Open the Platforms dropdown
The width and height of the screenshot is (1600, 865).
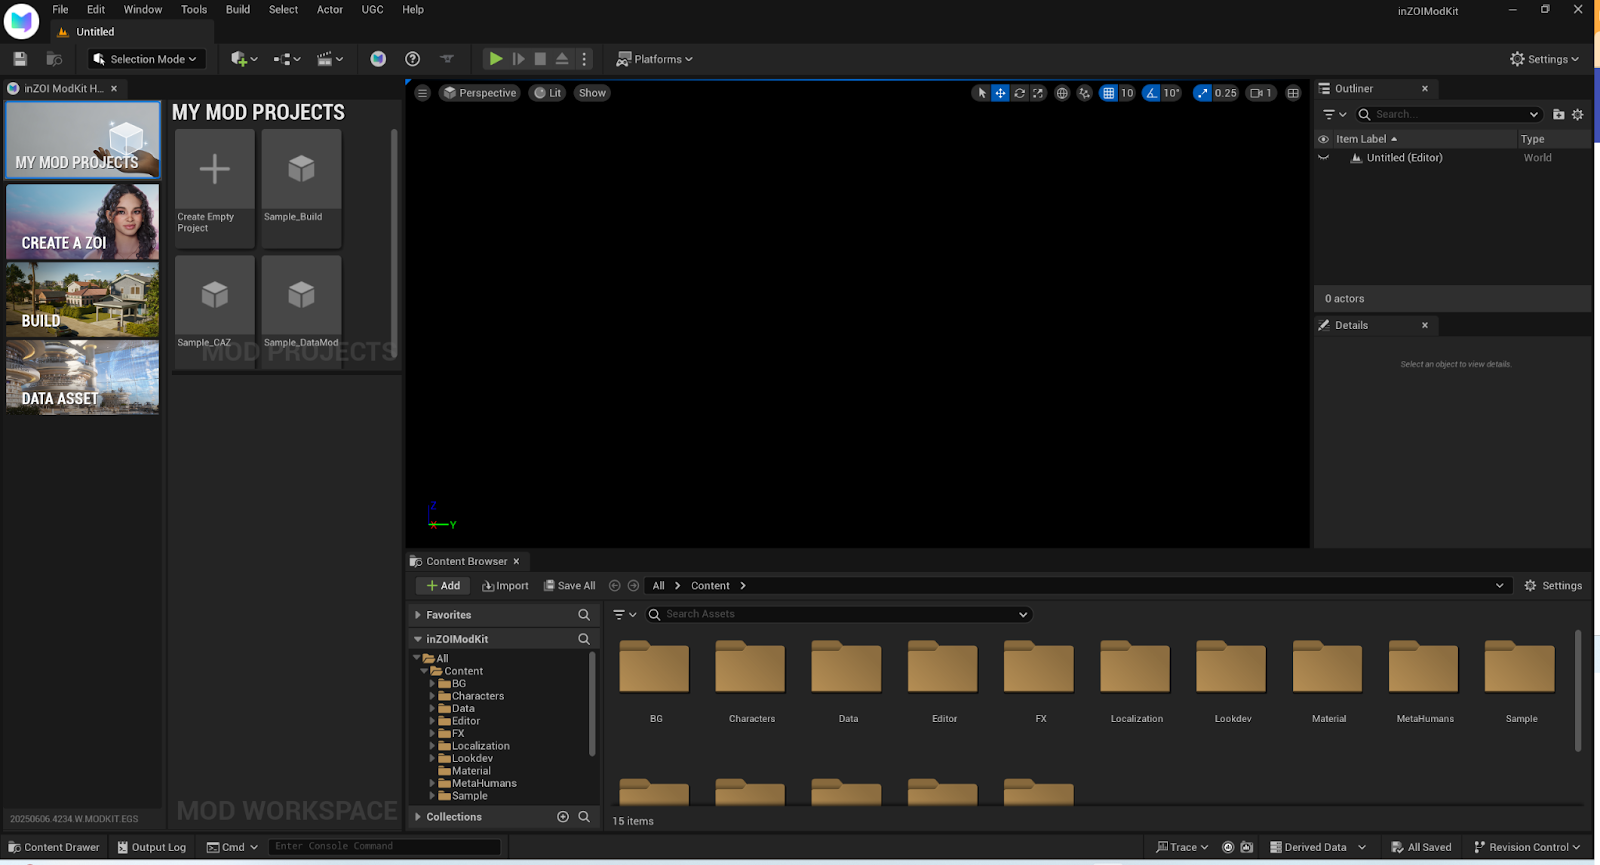[654, 59]
